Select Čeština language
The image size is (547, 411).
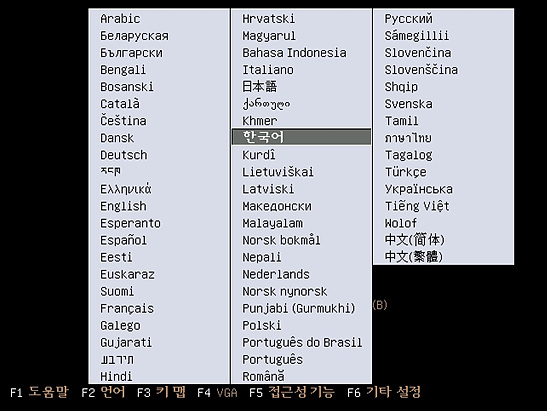click(123, 121)
